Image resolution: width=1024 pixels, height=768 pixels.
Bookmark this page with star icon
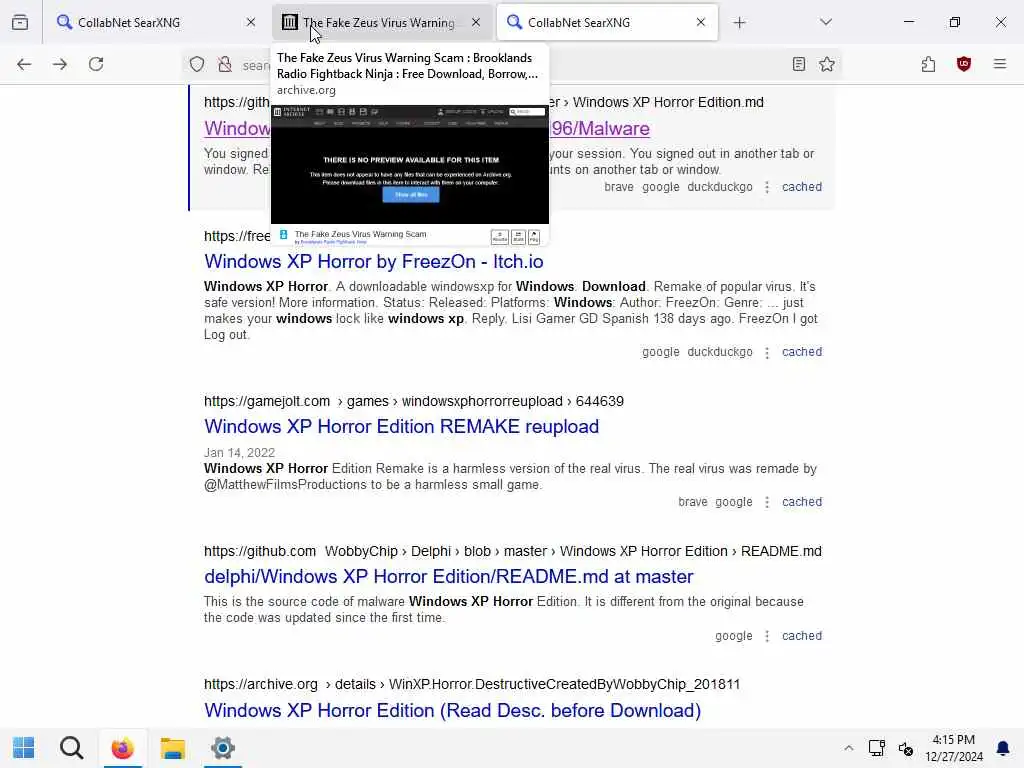point(827,64)
